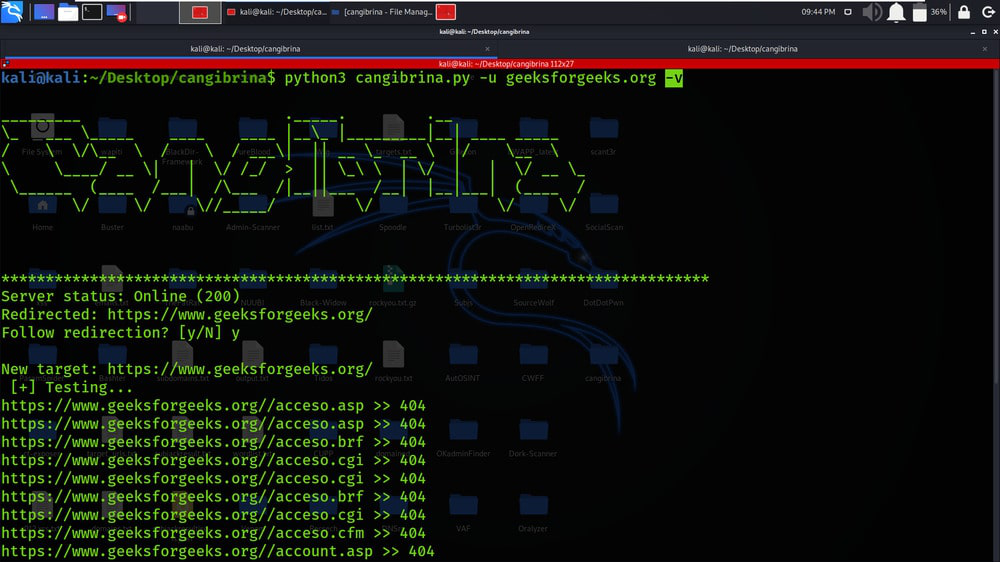Viewport: 1000px width, 562px height.
Task: Close the terminal window
Action: tap(995, 31)
